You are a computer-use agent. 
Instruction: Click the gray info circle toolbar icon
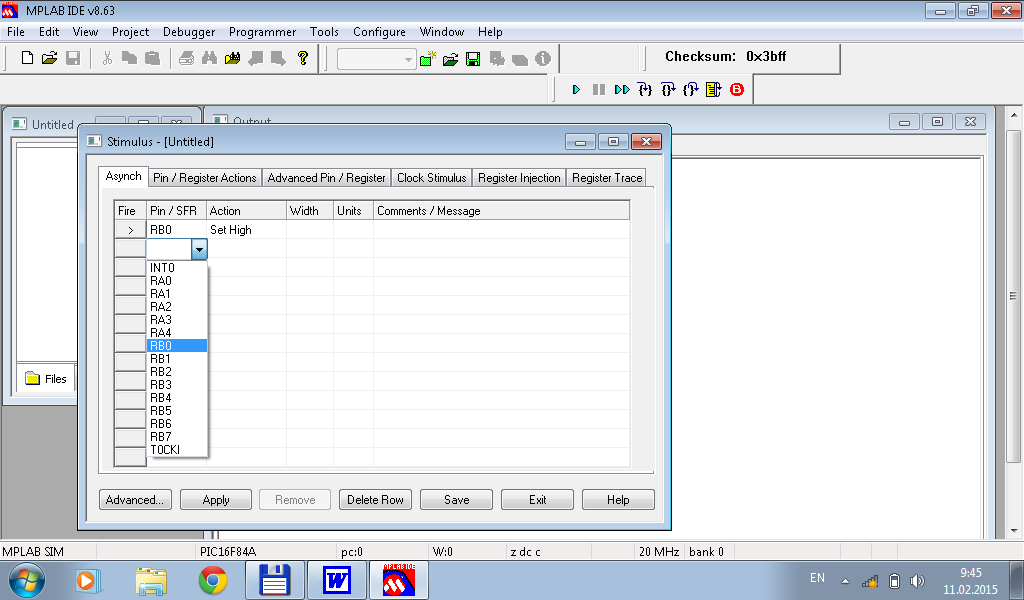543,59
